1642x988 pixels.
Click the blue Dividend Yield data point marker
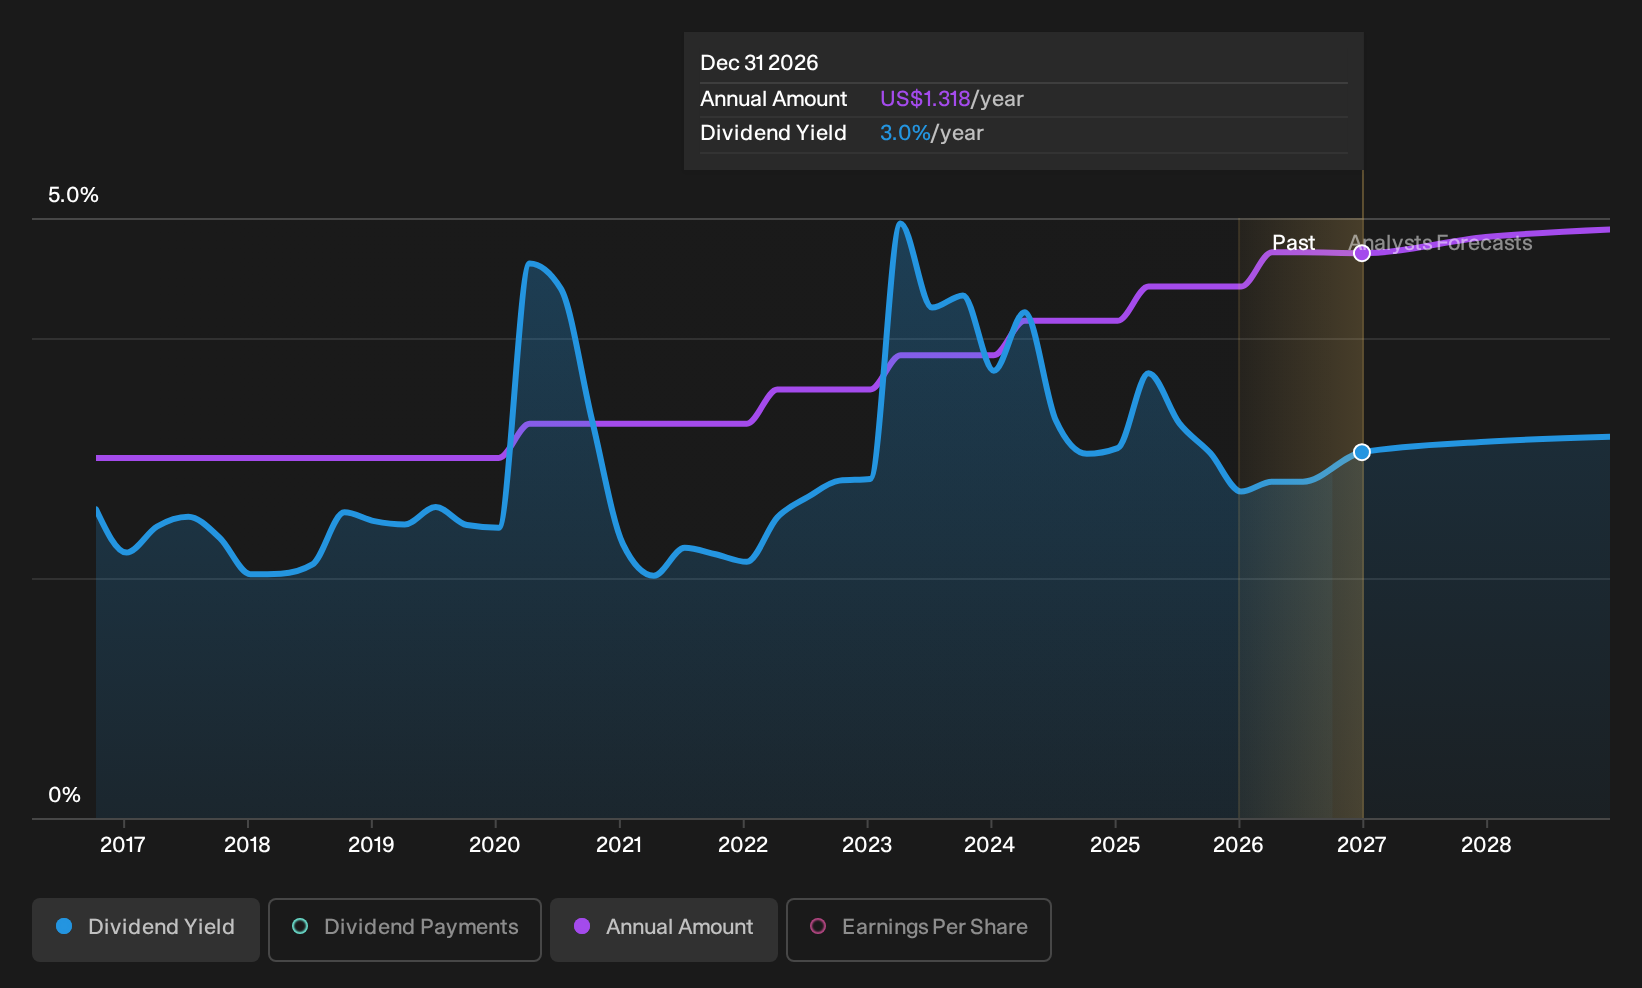click(x=1362, y=452)
